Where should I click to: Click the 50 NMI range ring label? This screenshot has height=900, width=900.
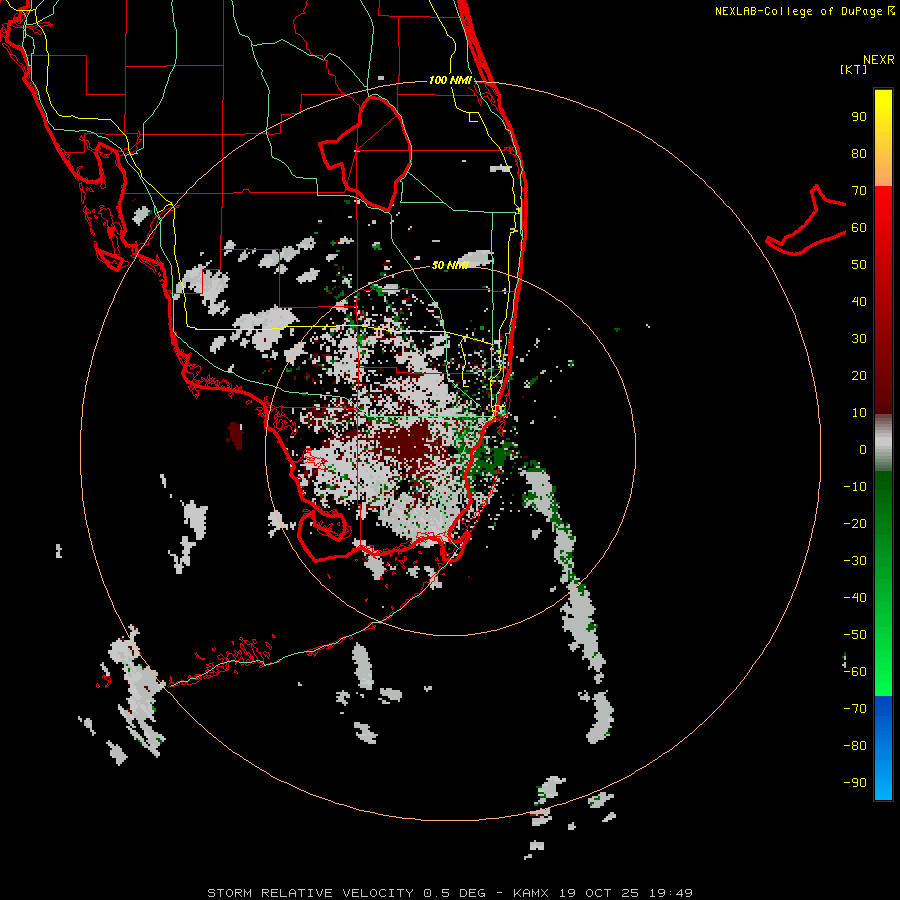click(x=450, y=265)
